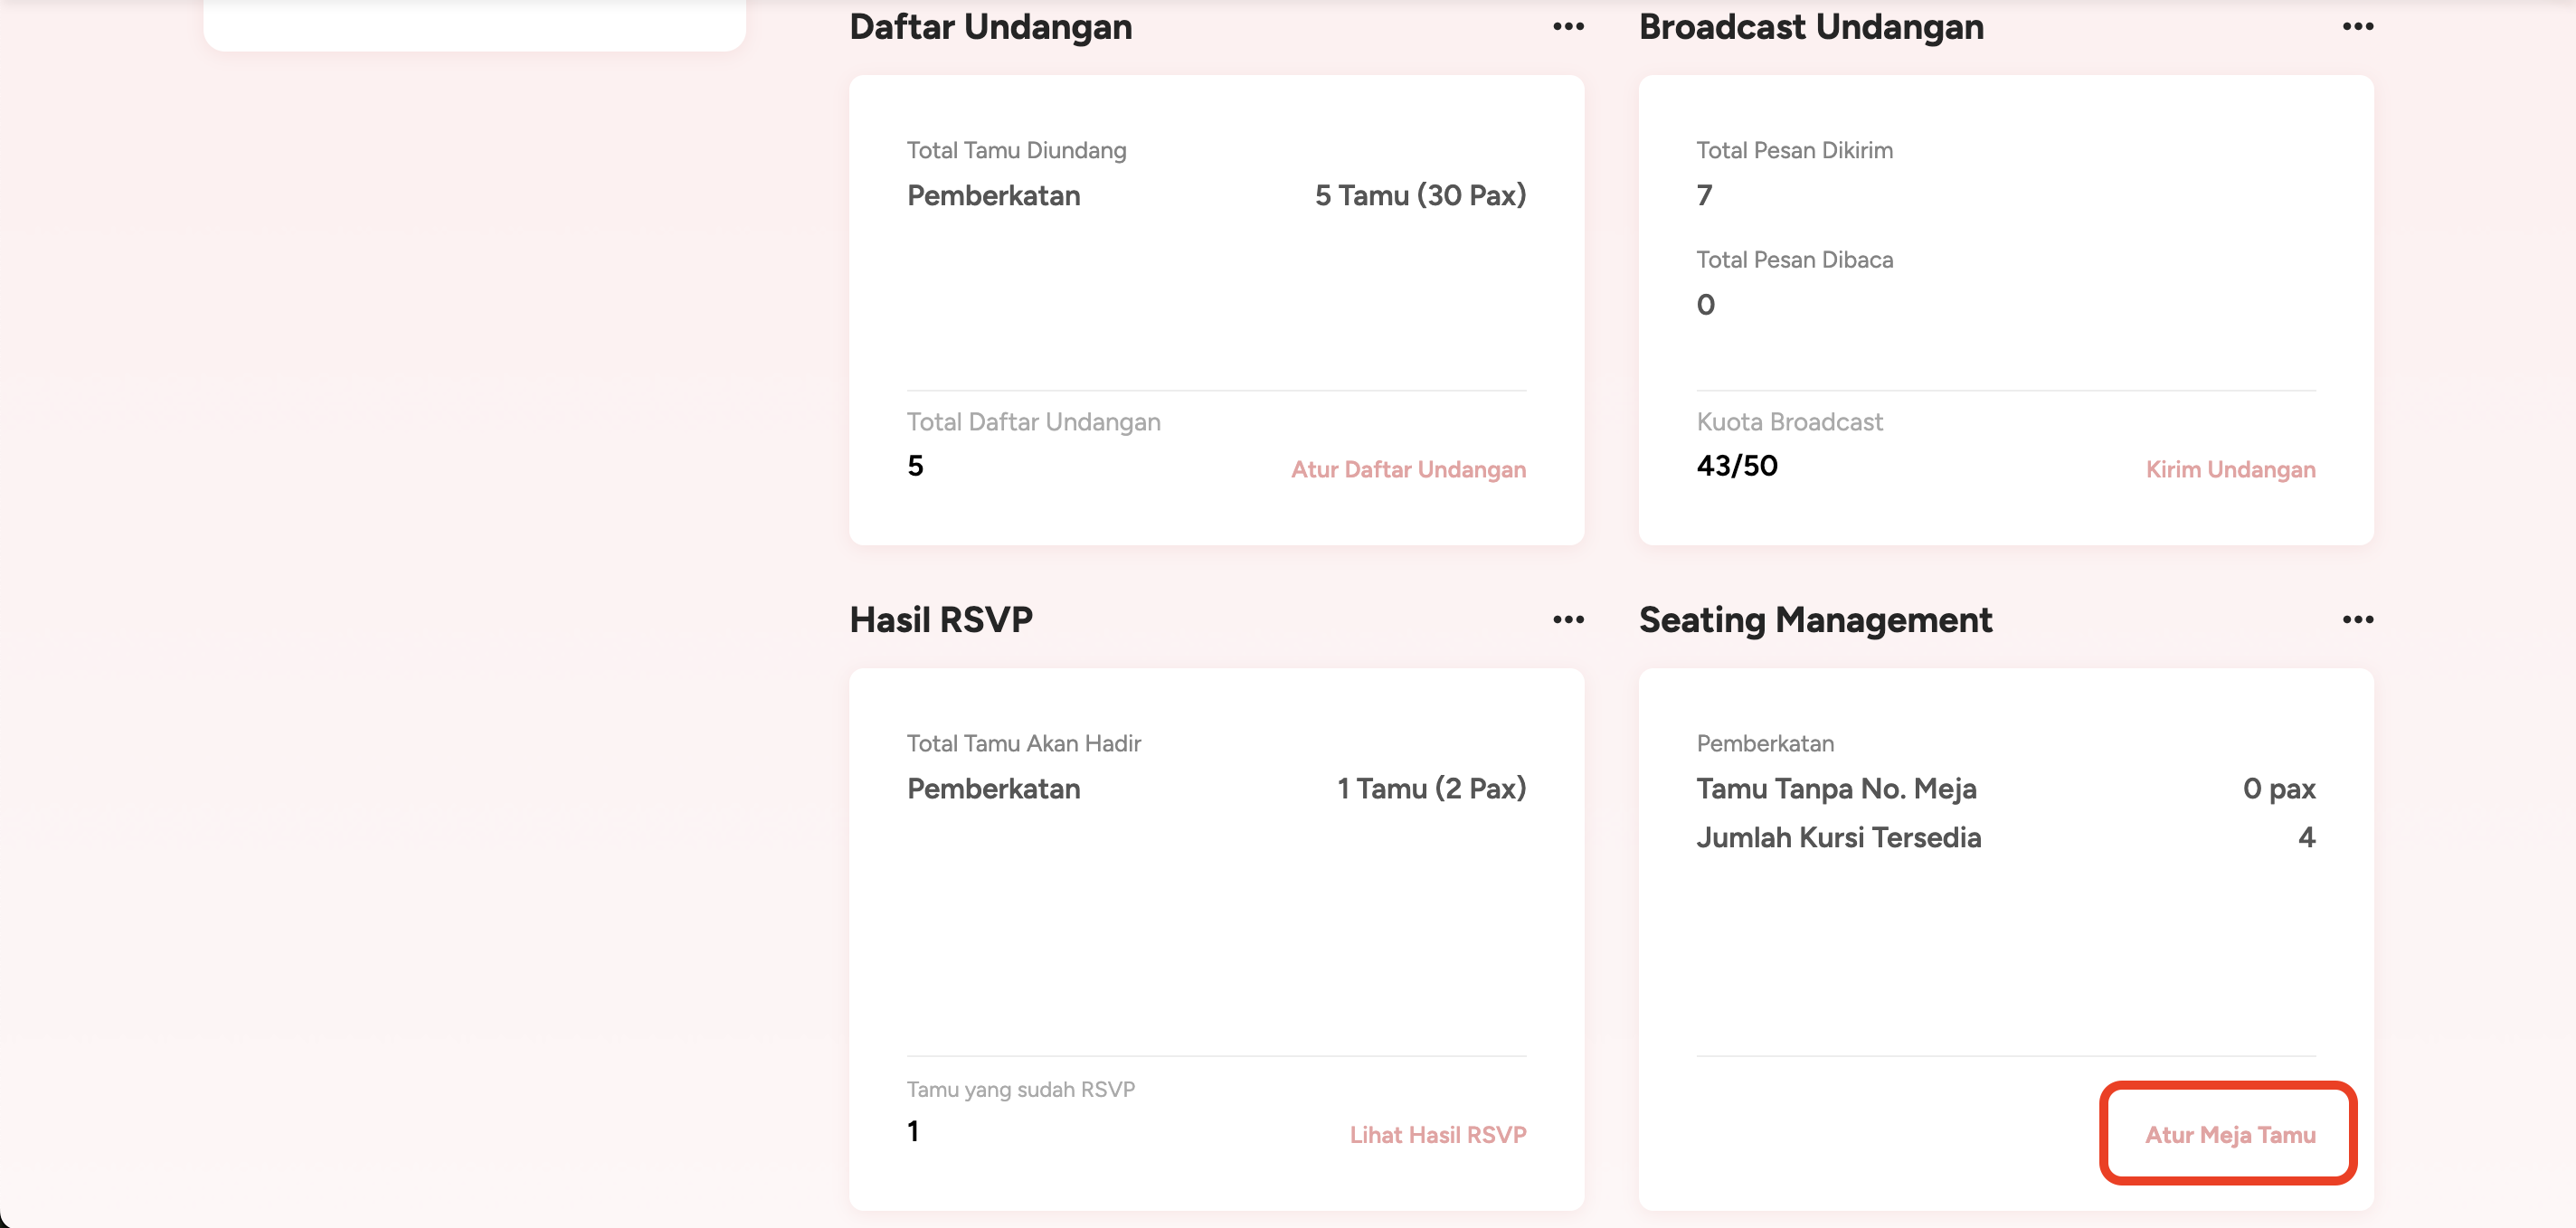2576x1228 pixels.
Task: Click the Total Pesan Dibaca label
Action: click(x=1794, y=260)
